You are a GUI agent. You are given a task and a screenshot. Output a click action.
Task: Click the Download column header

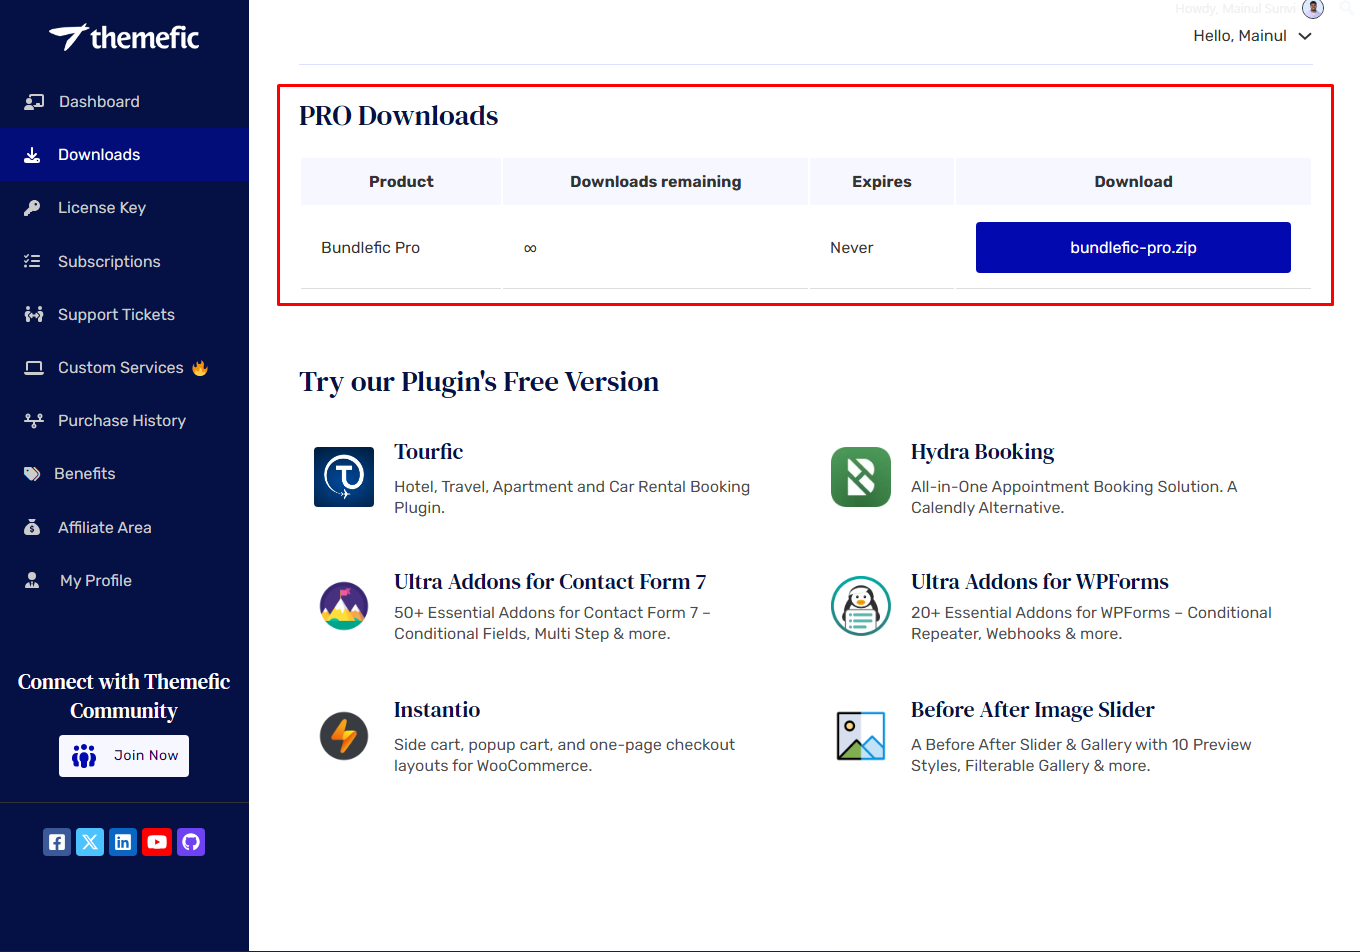1133,181
